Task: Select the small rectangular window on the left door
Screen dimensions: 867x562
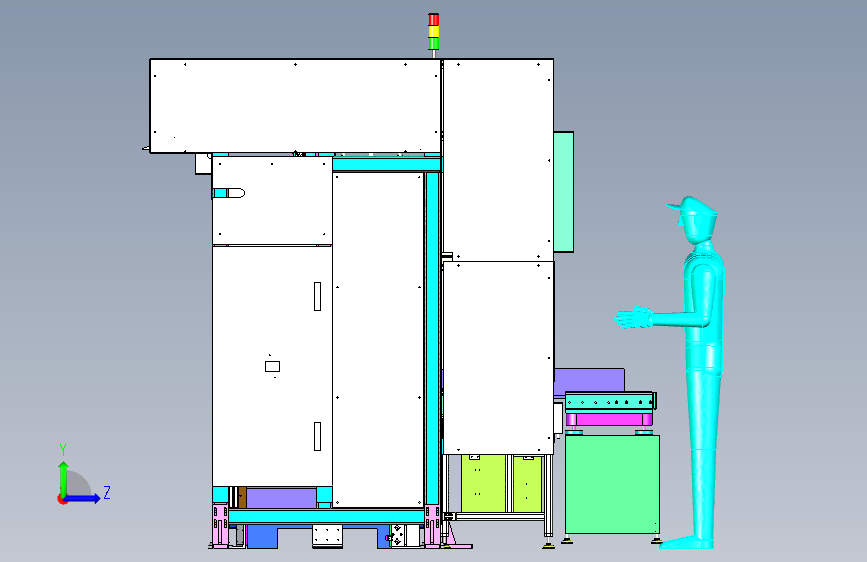Action: [x=272, y=366]
